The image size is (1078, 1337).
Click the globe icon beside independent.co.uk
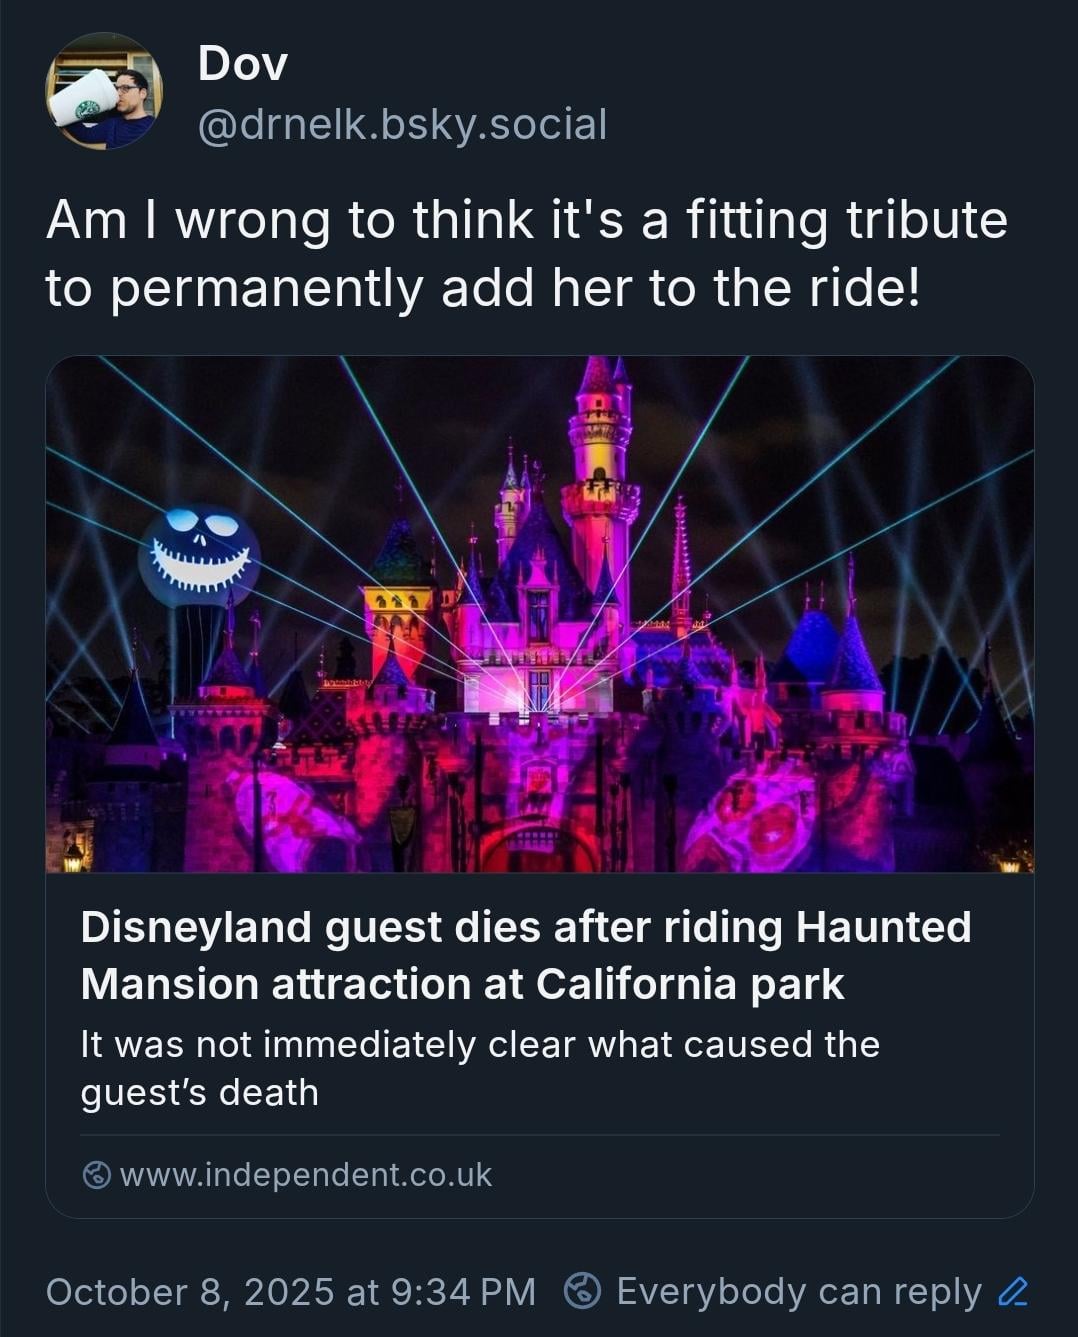(96, 1175)
